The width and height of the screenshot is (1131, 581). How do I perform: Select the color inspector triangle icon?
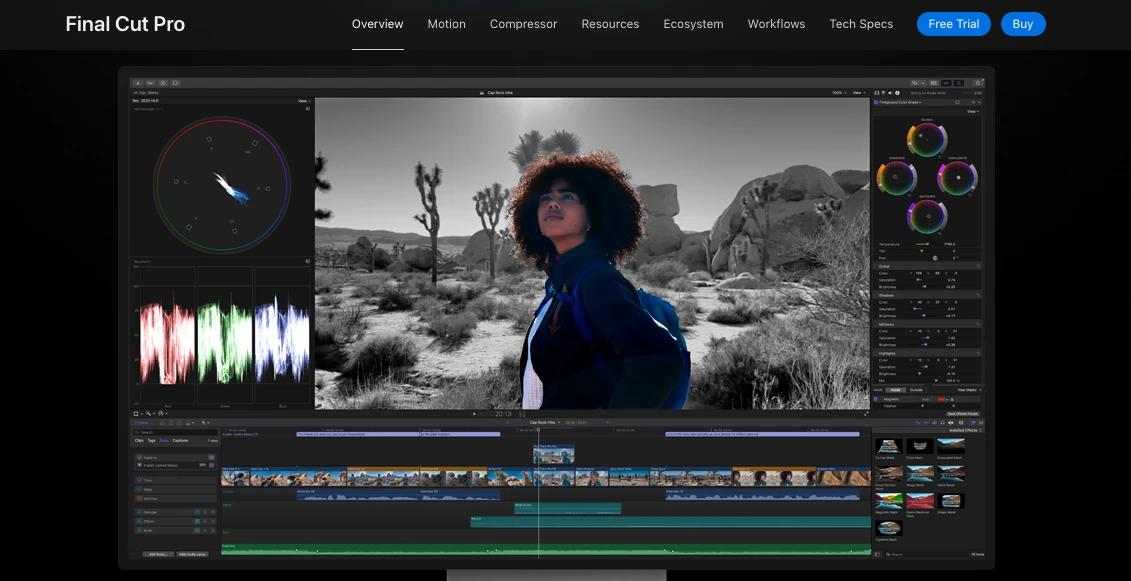[883, 92]
